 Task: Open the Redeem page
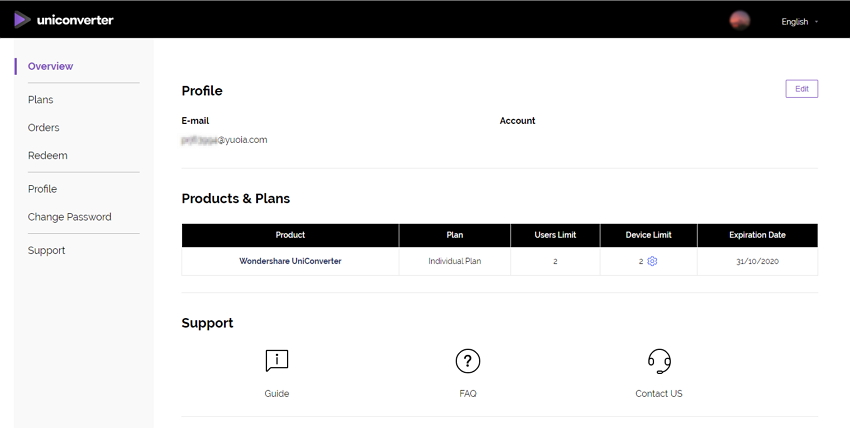48,155
